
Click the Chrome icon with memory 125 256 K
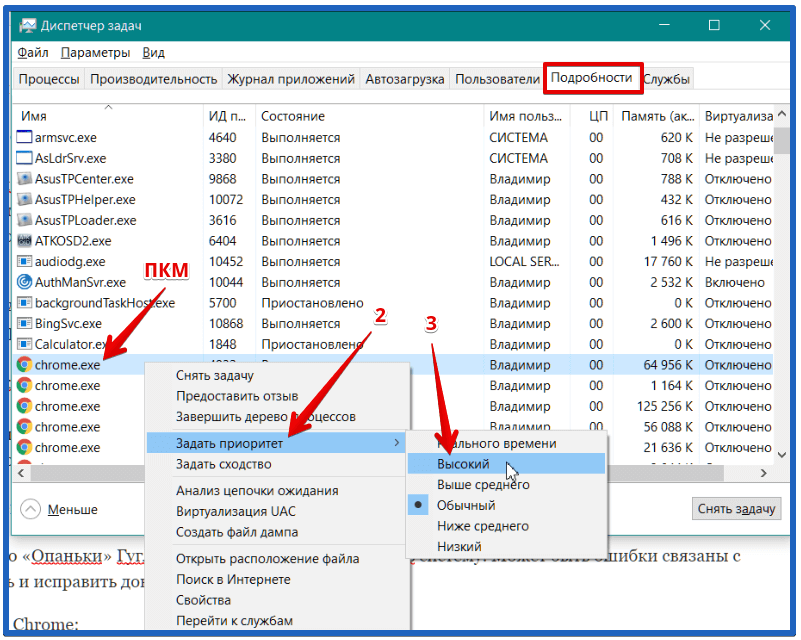point(24,406)
